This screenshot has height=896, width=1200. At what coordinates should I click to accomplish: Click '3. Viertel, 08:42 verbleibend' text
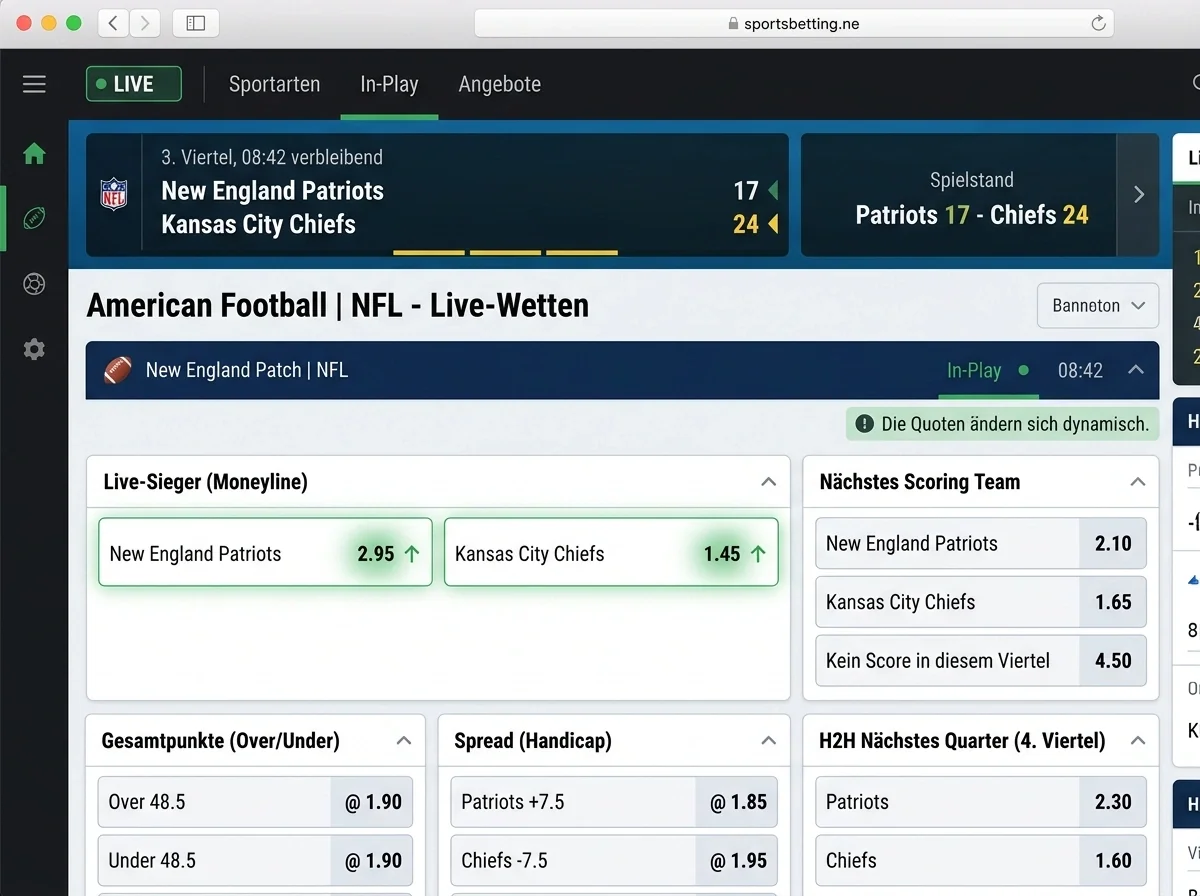tap(272, 157)
